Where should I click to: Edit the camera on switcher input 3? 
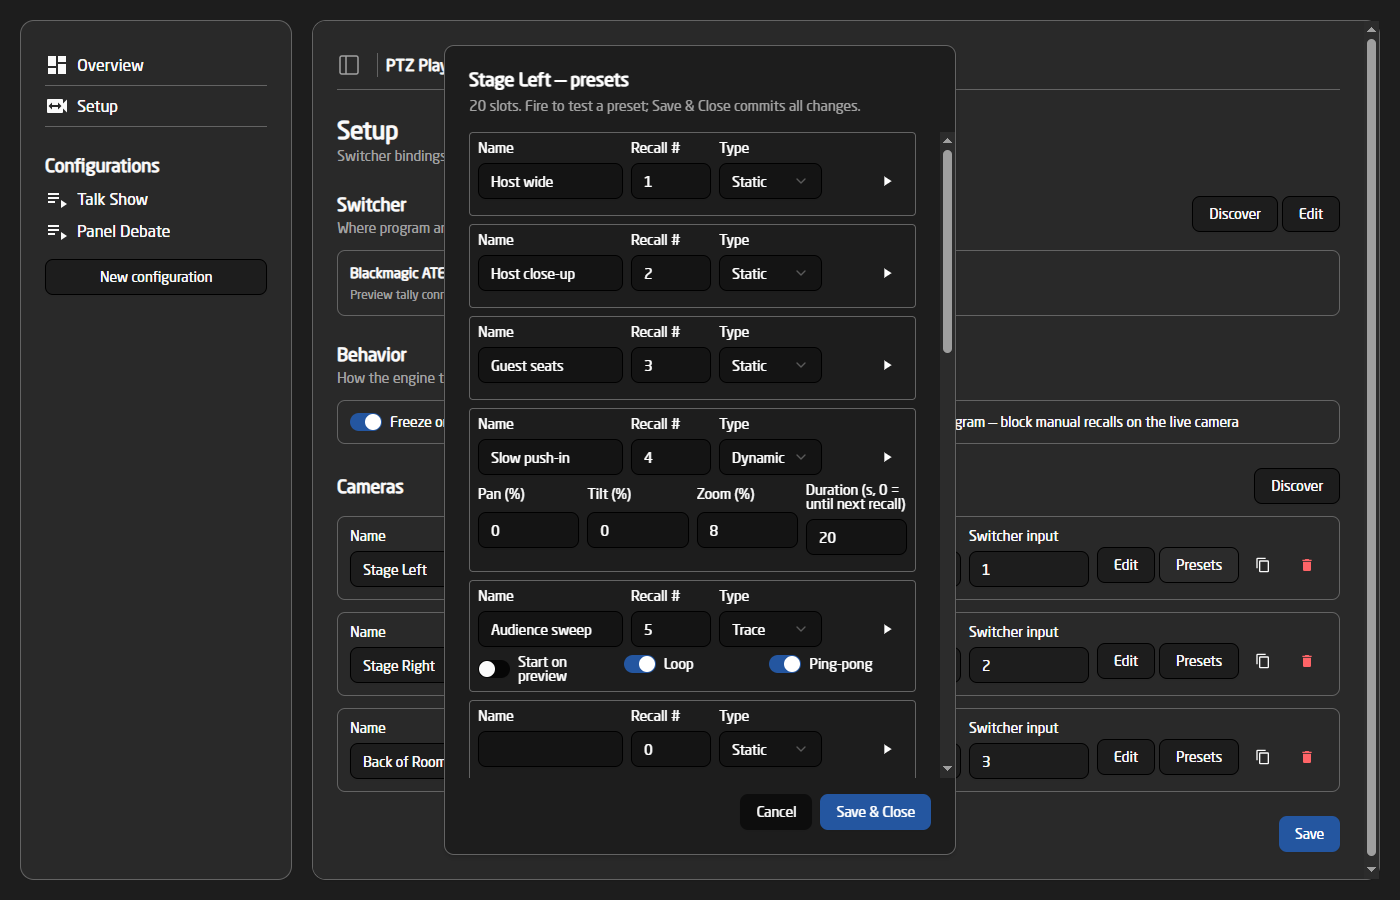[1126, 757]
